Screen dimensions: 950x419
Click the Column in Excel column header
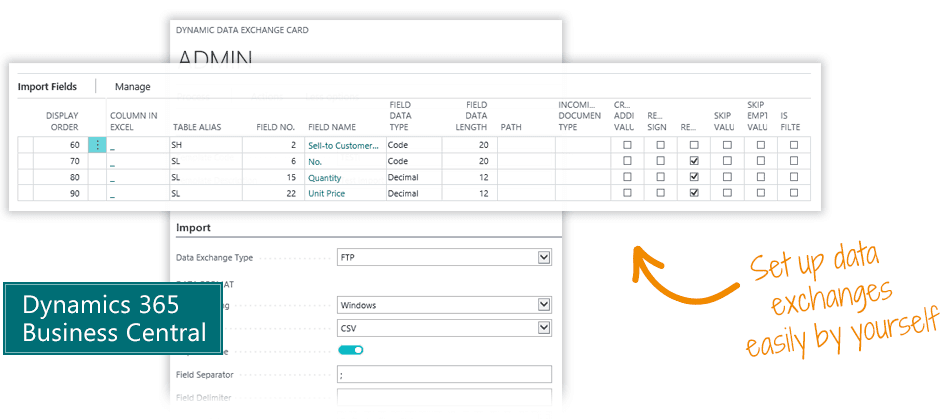coord(134,121)
